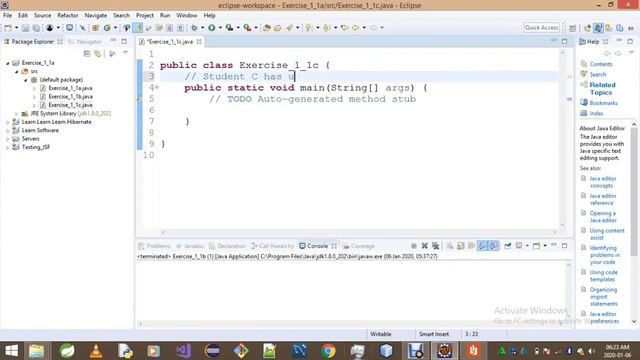Click the editor horizontal scrollbar
The image size is (640, 360).
pyautogui.click(x=358, y=232)
